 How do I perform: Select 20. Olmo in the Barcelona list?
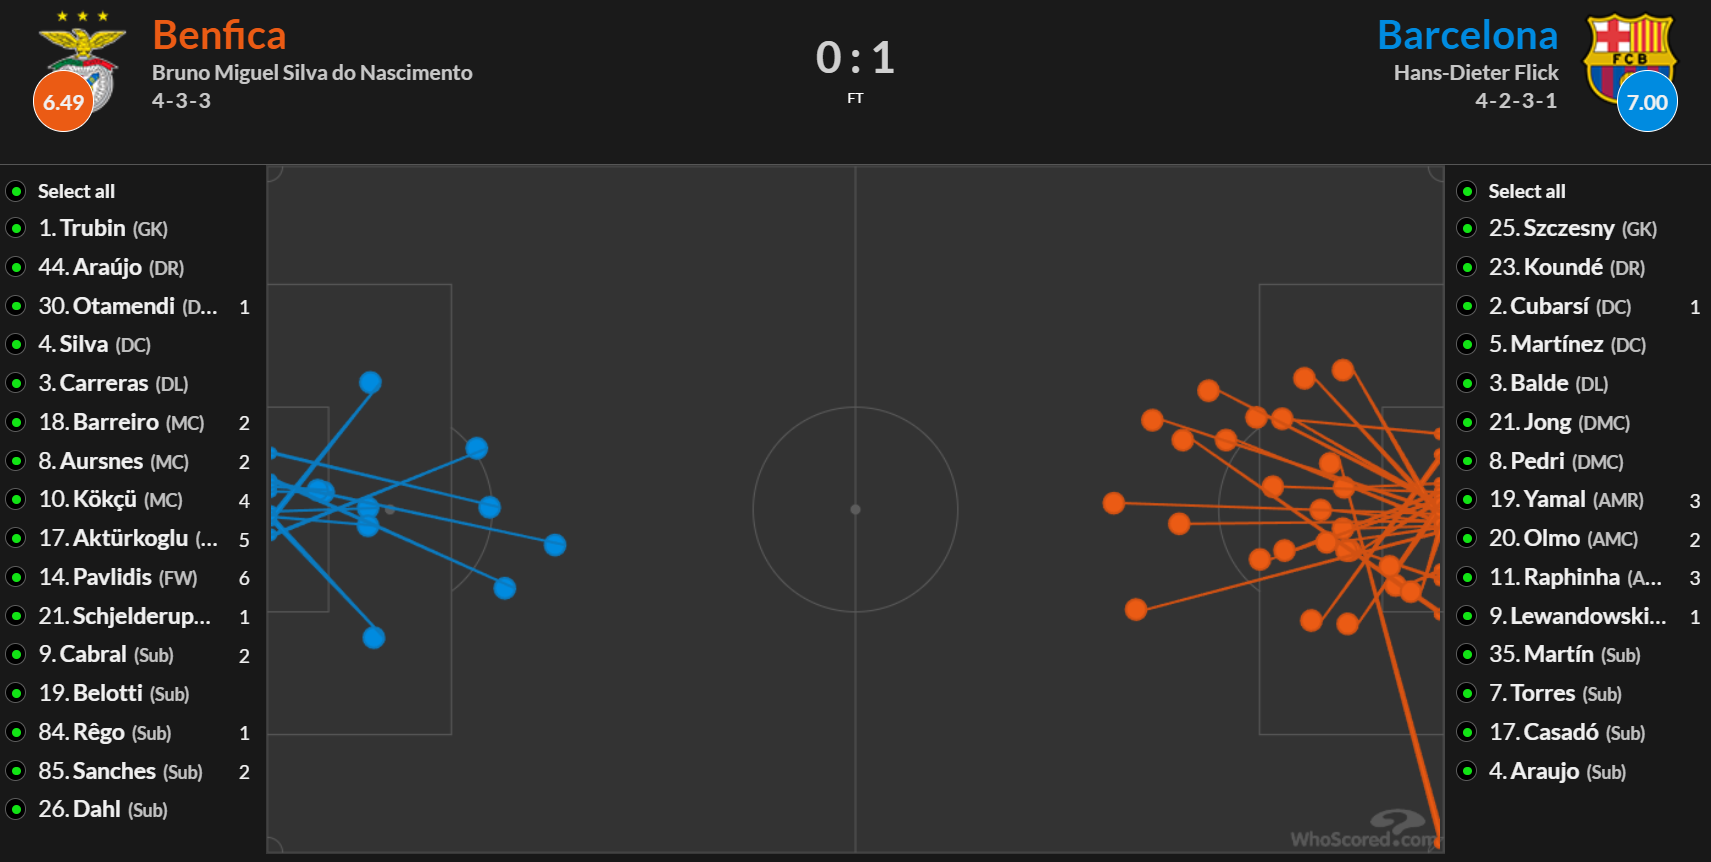[x=1563, y=538]
